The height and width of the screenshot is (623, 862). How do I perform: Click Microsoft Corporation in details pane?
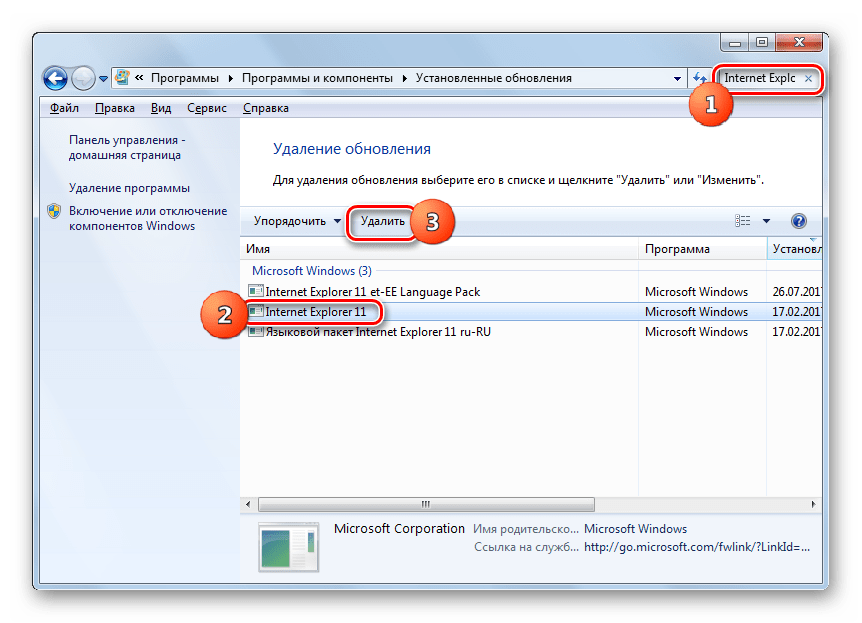[x=399, y=529]
